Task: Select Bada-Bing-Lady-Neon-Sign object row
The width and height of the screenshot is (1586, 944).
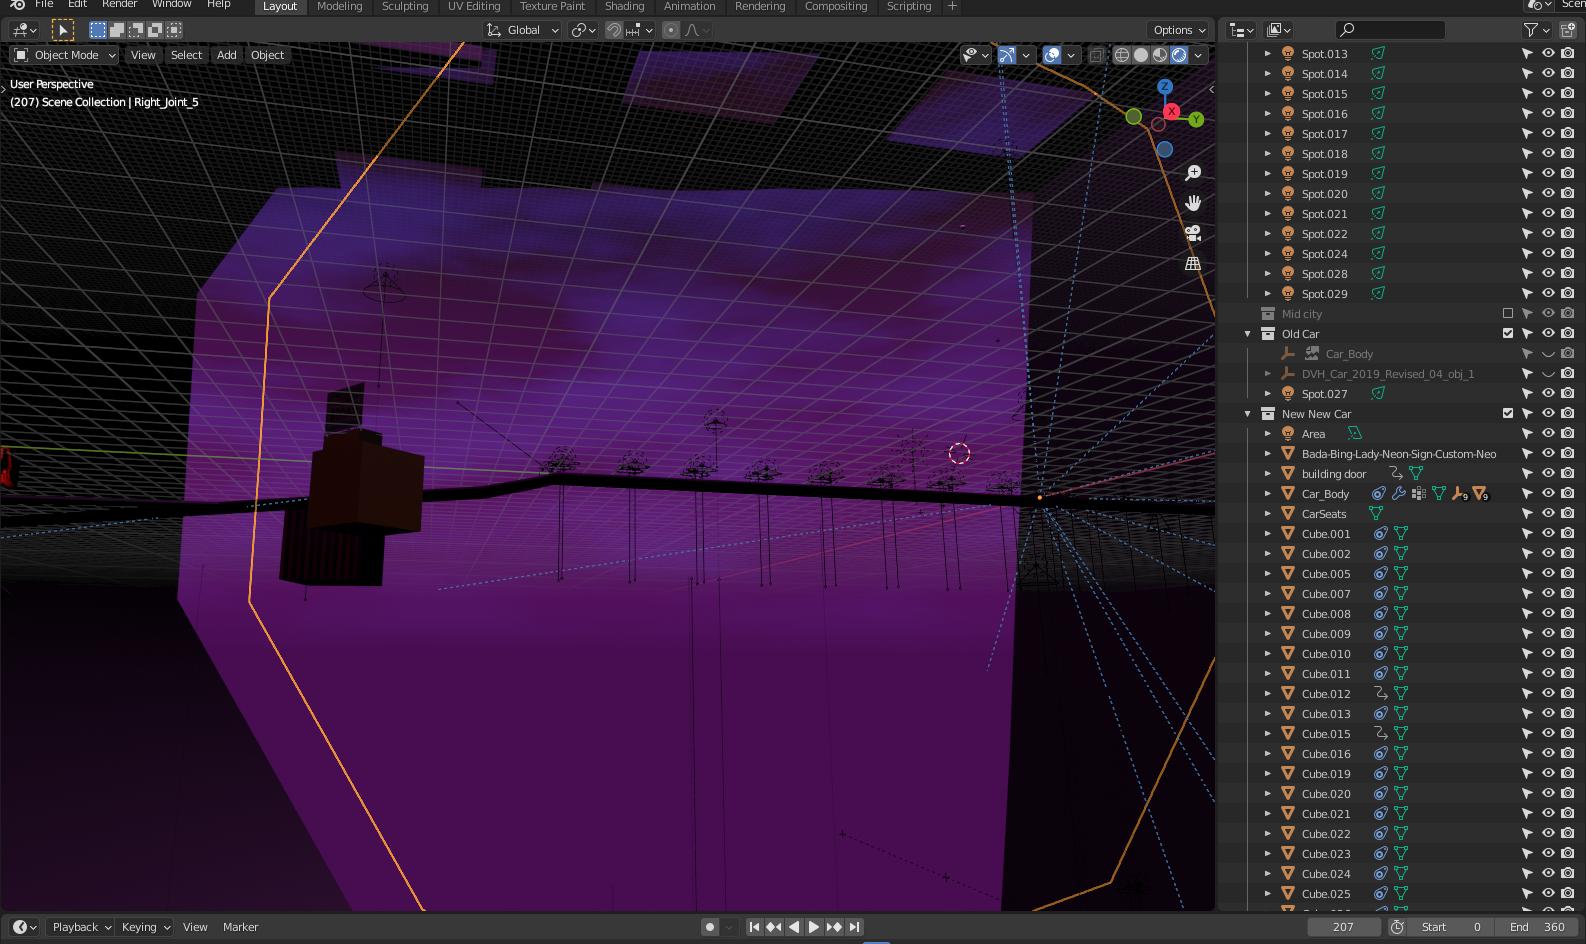Action: [1399, 453]
